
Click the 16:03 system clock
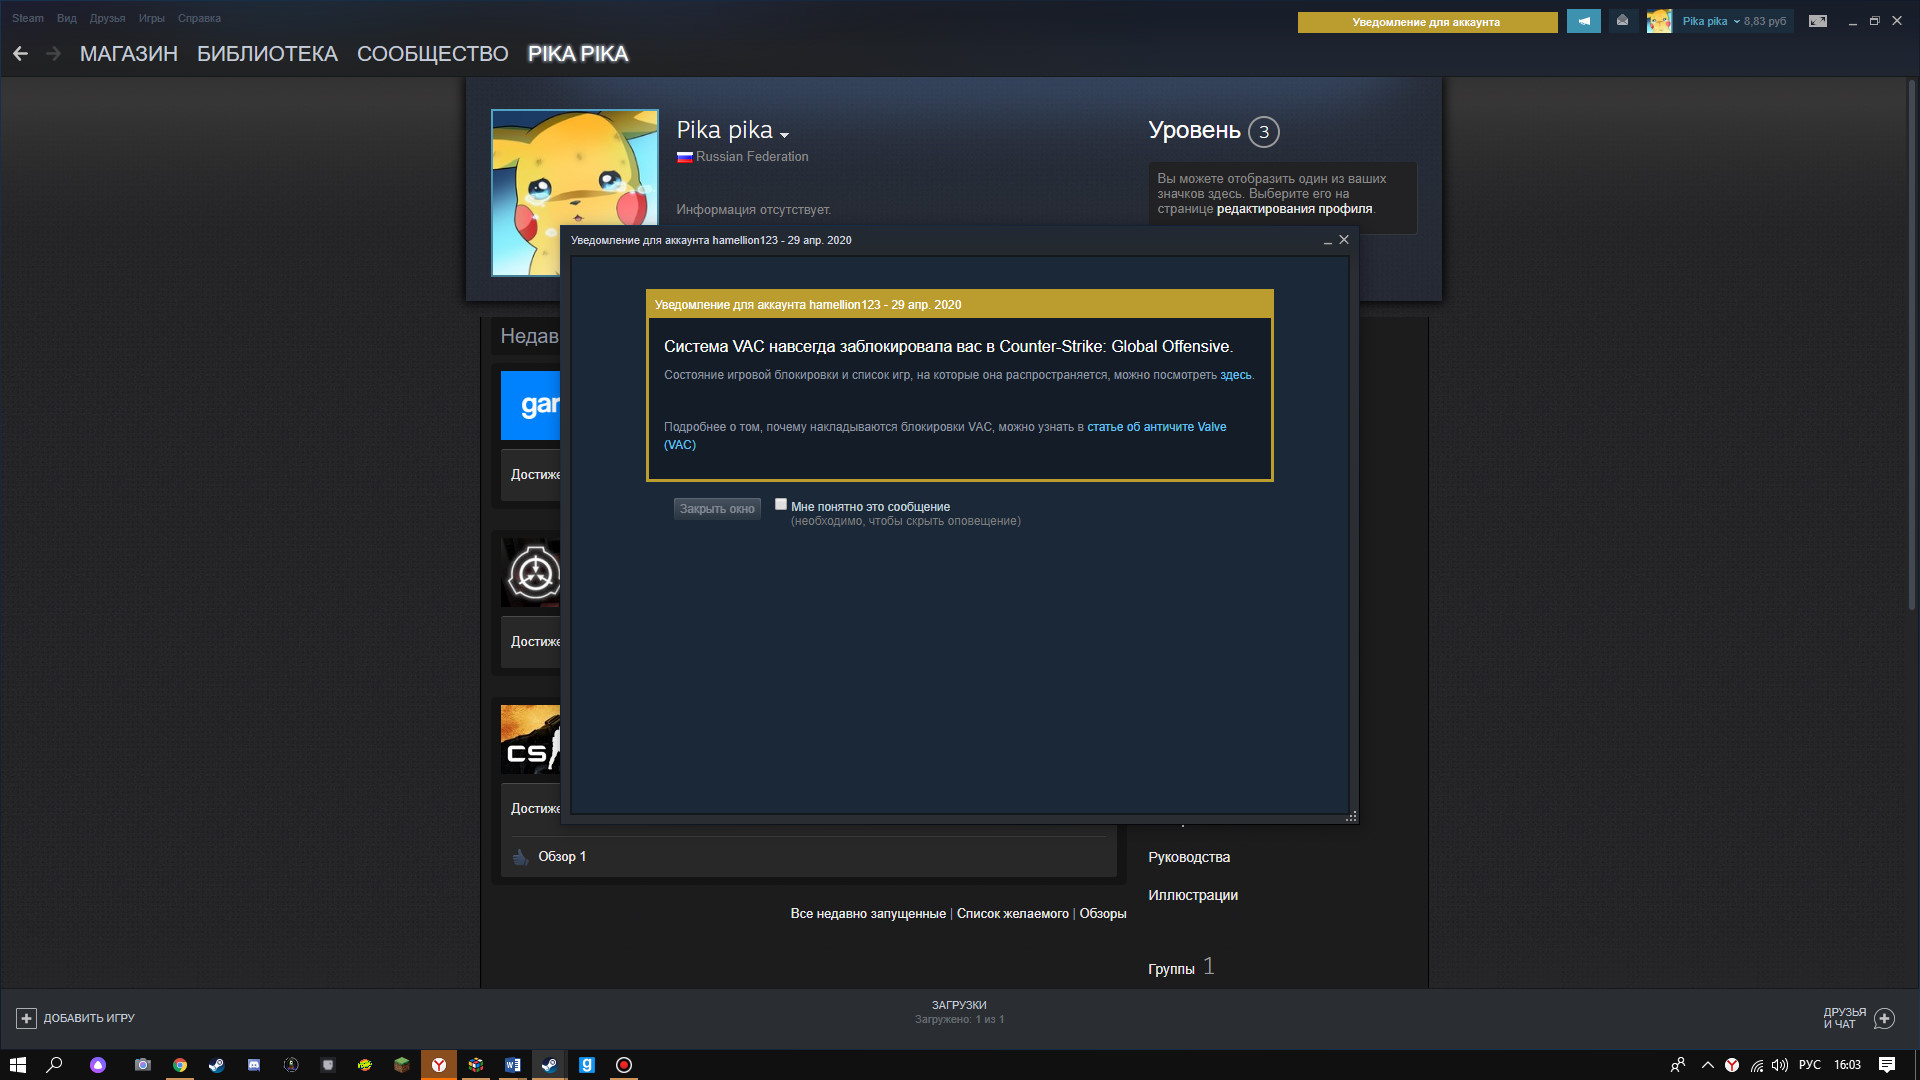[x=1848, y=1065]
